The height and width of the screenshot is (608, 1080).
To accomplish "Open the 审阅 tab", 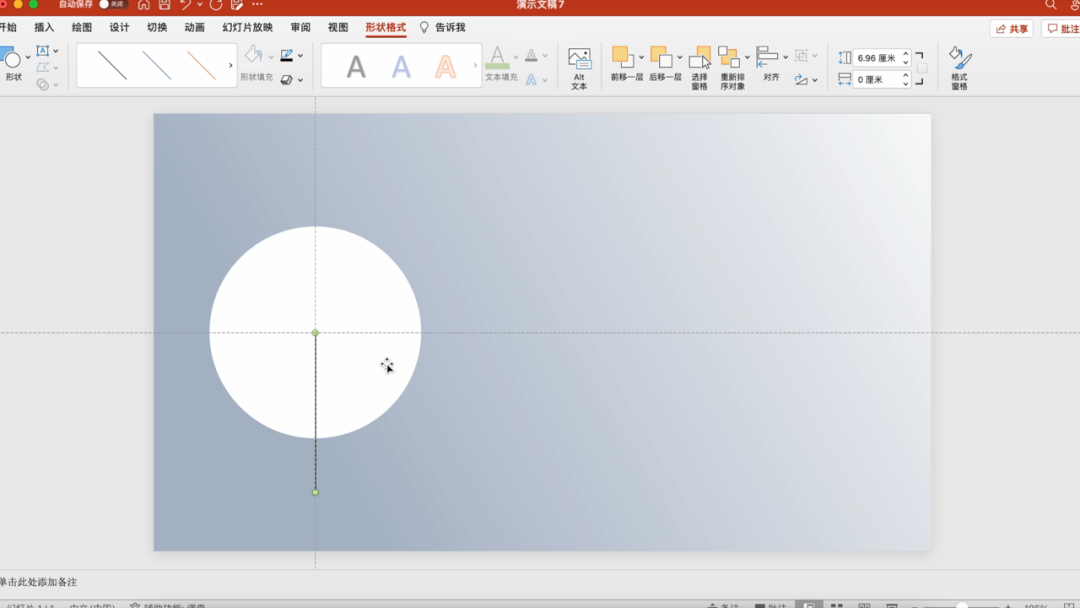I will coord(300,28).
